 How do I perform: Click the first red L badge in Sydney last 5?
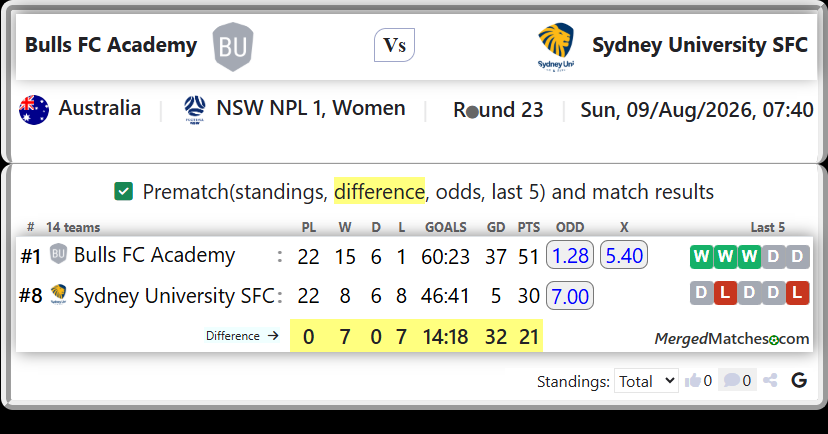[725, 293]
